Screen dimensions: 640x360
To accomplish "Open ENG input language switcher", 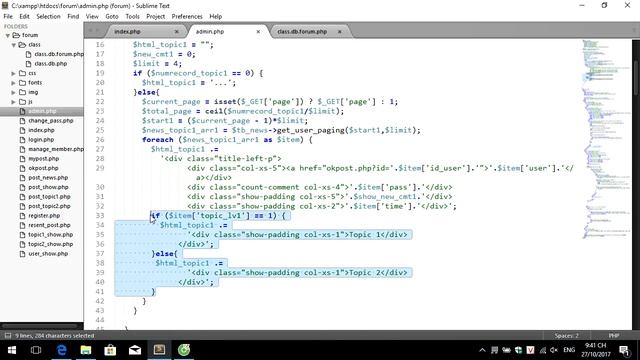I will [569, 350].
